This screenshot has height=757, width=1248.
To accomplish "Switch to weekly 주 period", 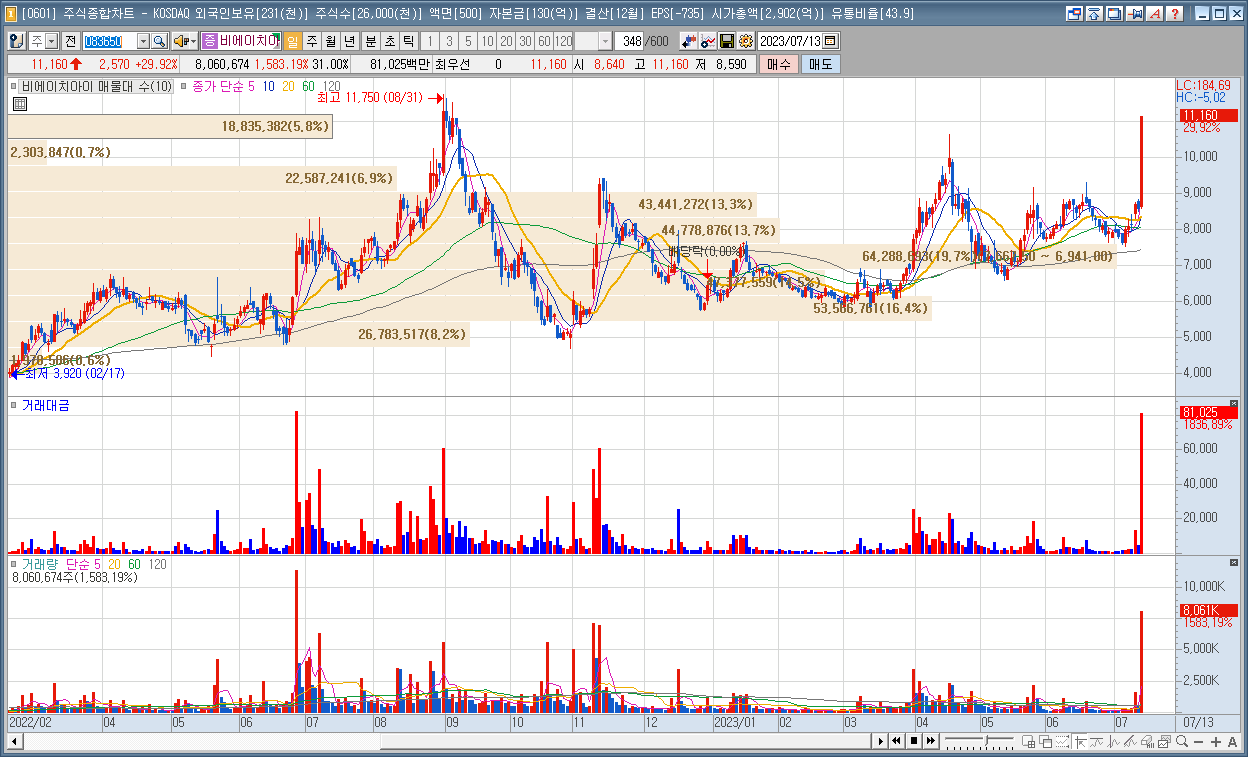I will point(312,41).
